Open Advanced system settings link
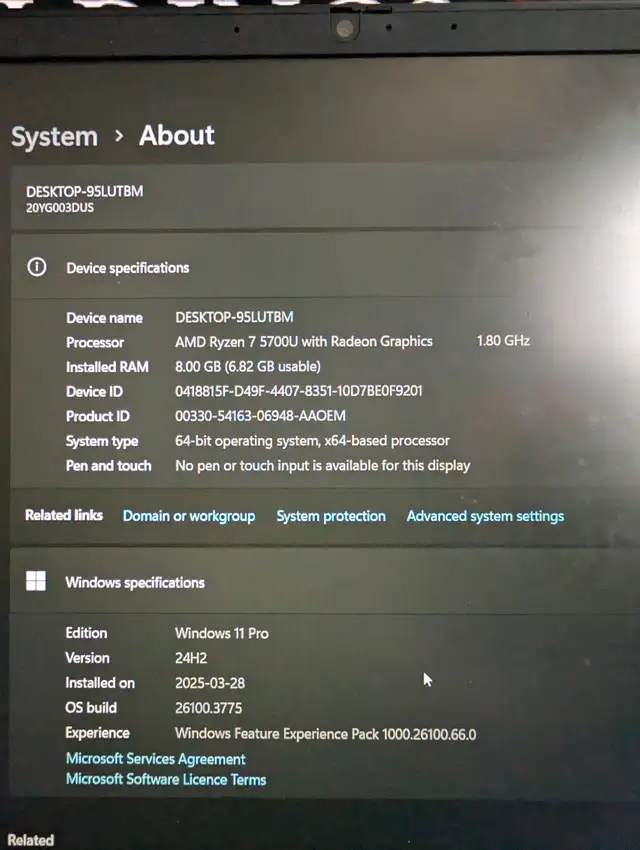 tap(485, 516)
